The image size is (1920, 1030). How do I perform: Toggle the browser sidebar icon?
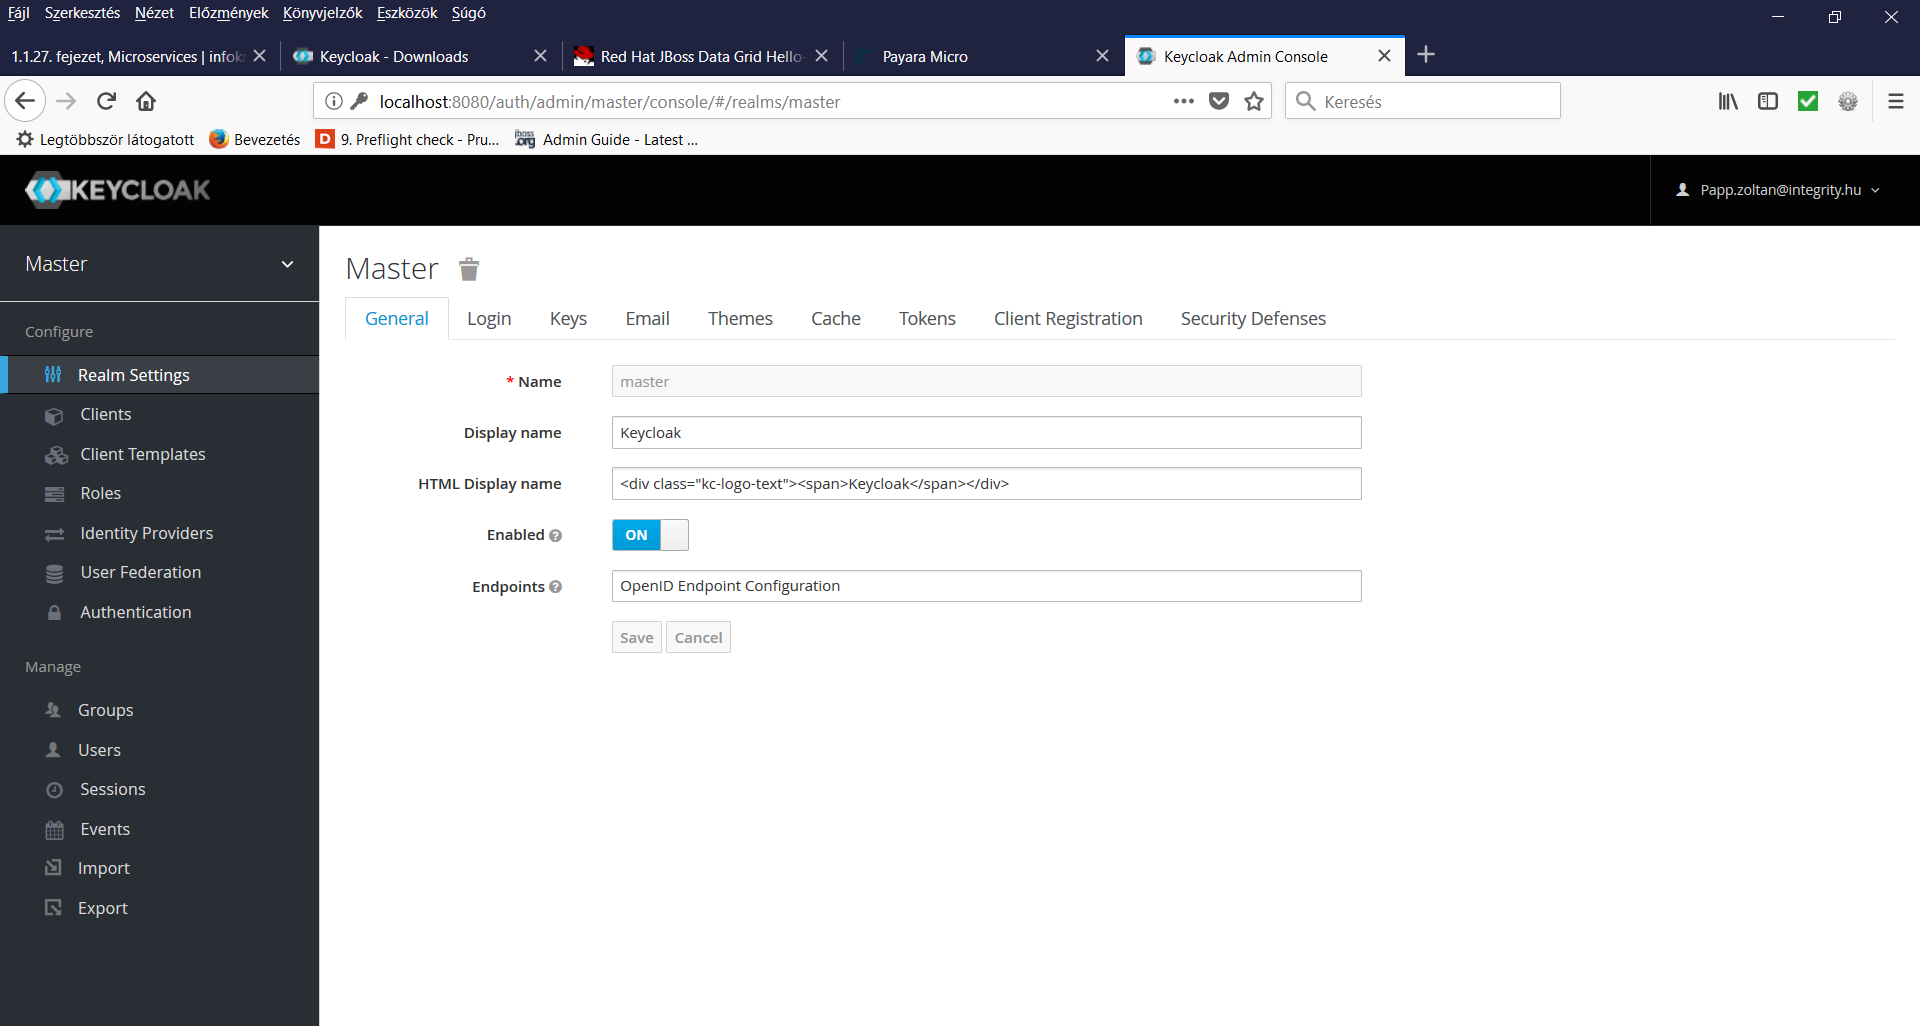click(x=1768, y=101)
